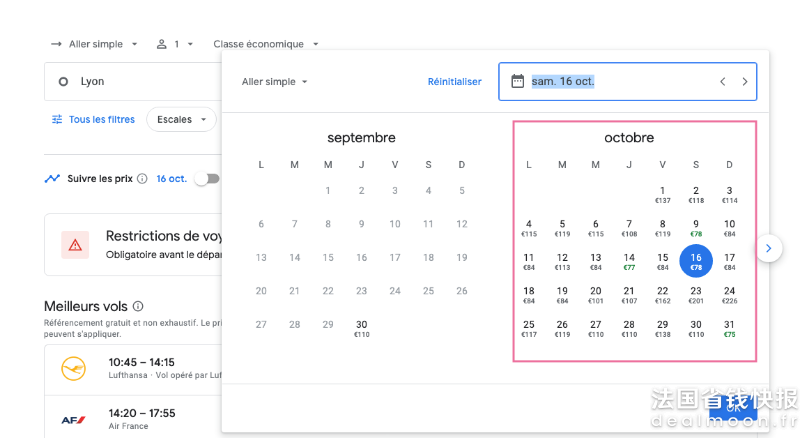The image size is (800, 438).
Task: Click the Lyon origin field
Action: [x=133, y=82]
